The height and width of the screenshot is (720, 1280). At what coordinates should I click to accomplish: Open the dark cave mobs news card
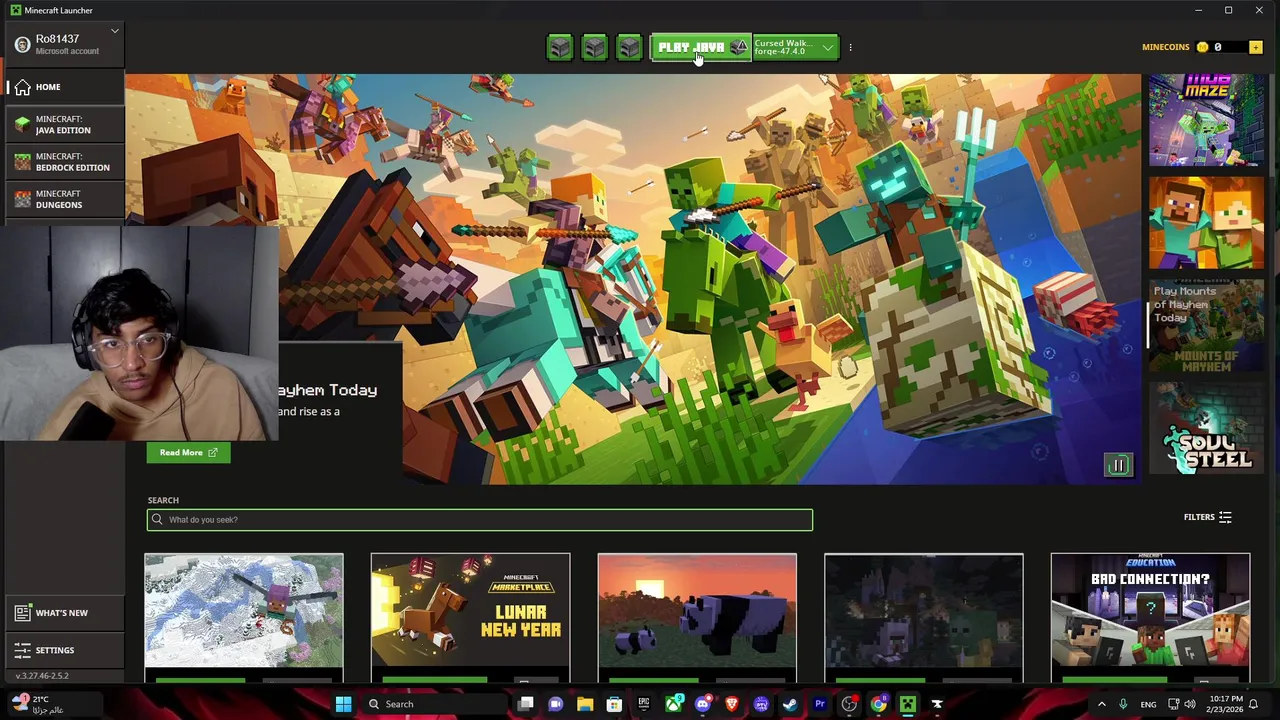pyautogui.click(x=924, y=618)
